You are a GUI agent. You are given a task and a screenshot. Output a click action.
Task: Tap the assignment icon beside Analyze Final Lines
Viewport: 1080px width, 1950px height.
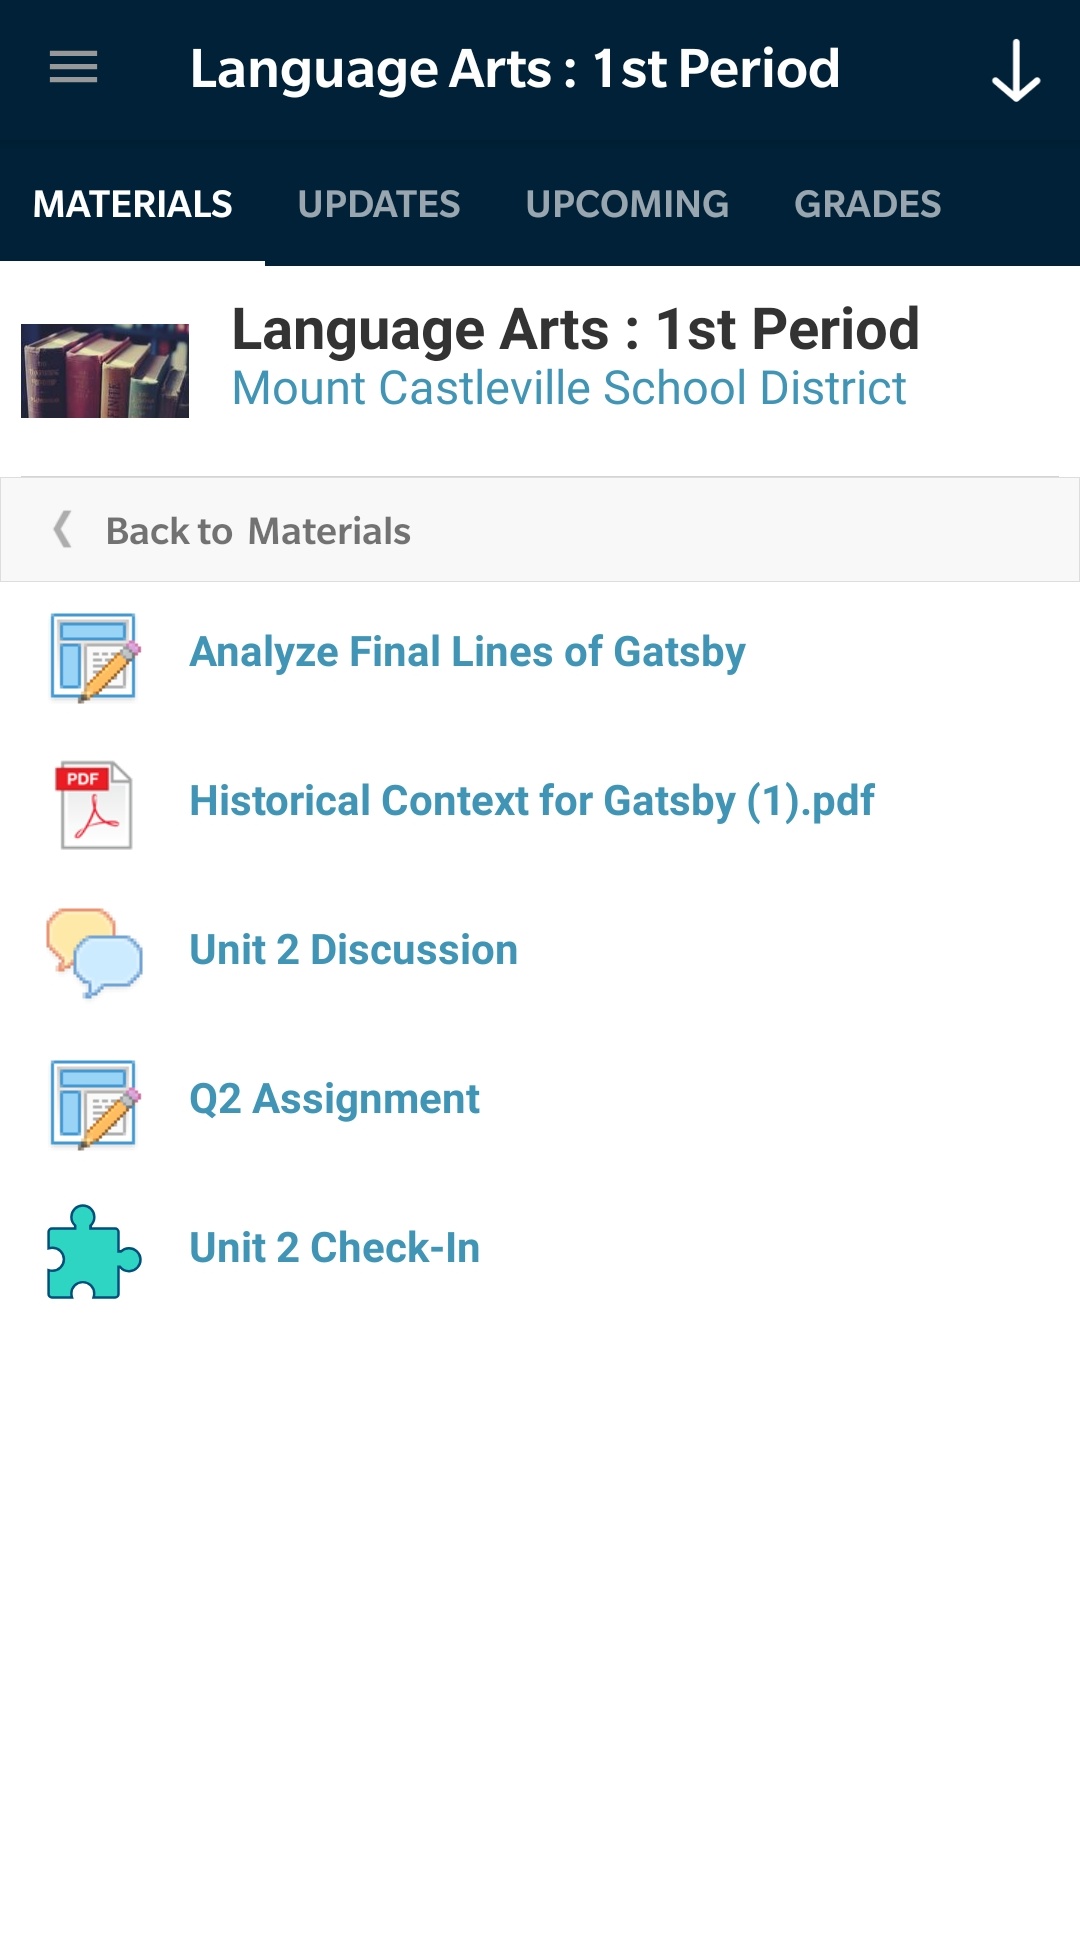tap(94, 657)
